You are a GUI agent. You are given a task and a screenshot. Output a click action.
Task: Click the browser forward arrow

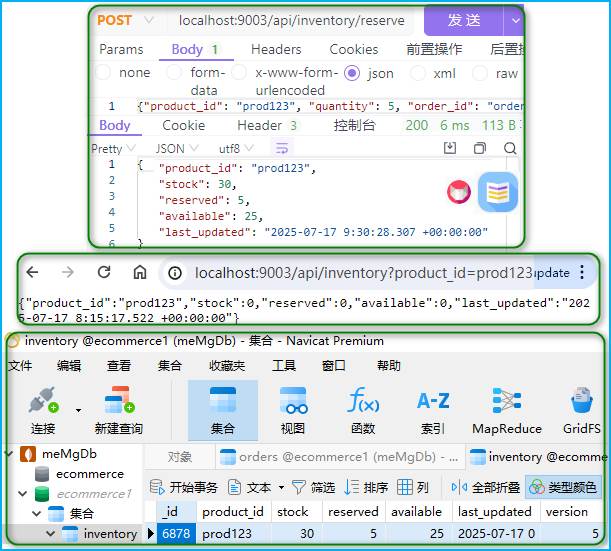coord(68,272)
